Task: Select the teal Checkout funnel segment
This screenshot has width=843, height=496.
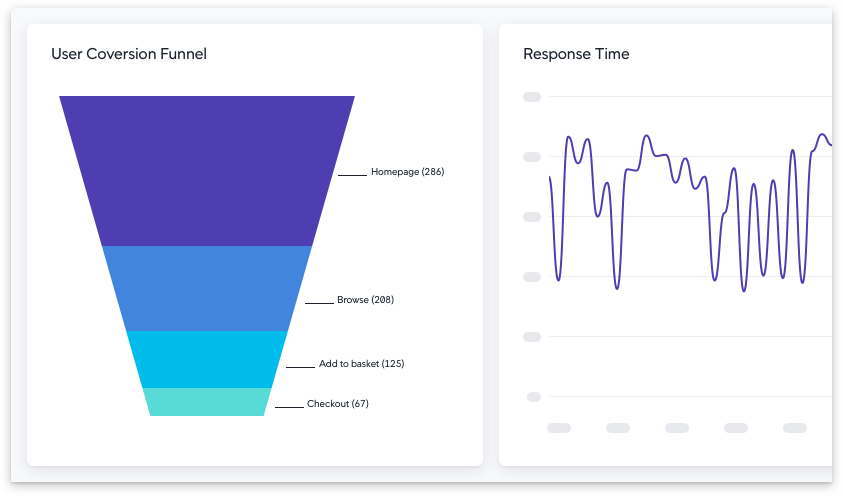Action: point(207,402)
